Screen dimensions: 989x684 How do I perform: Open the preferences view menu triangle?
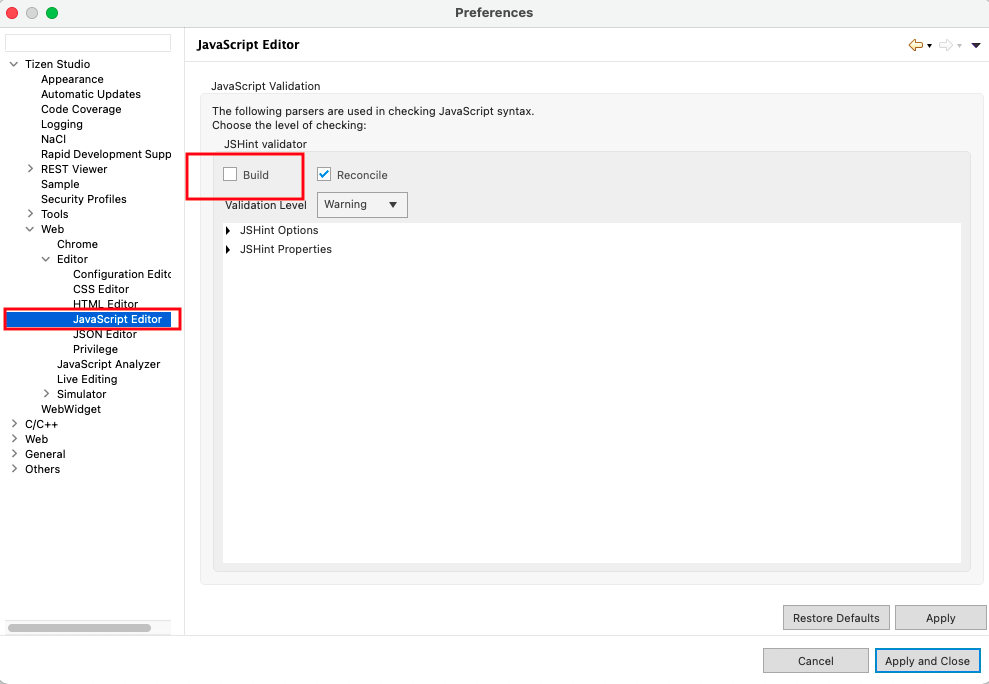point(976,45)
